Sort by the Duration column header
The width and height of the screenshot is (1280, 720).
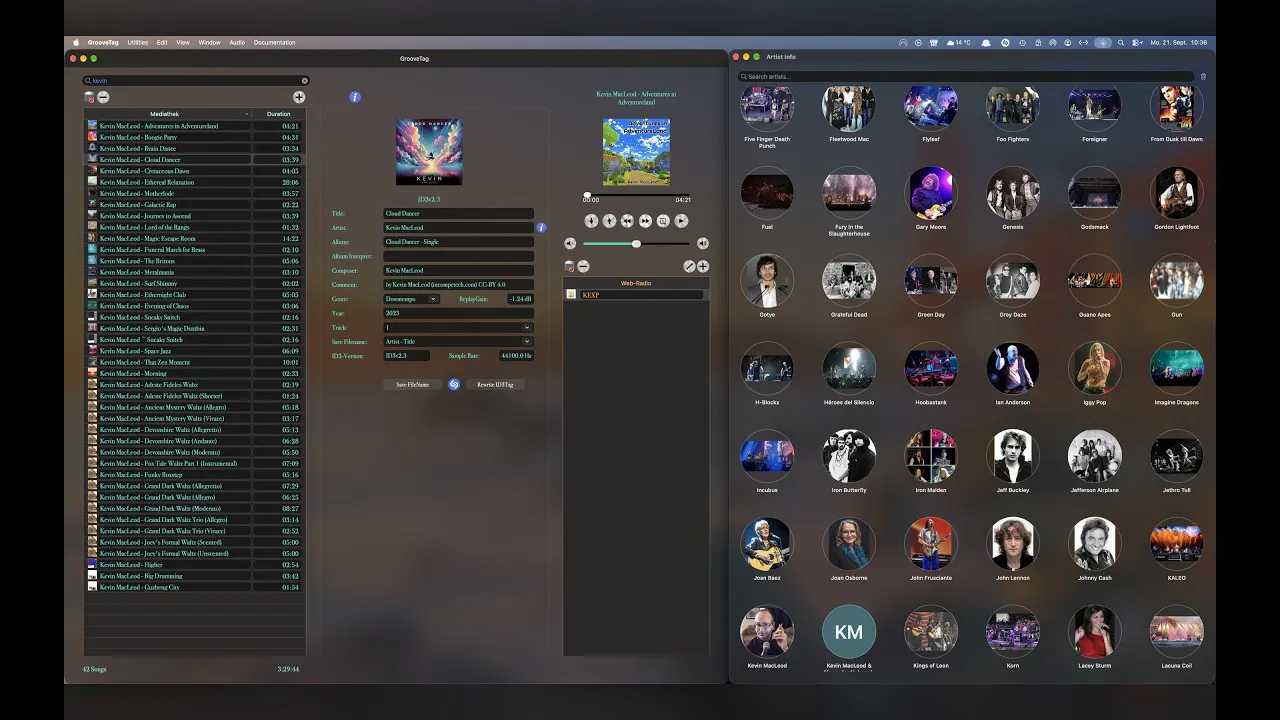(278, 114)
